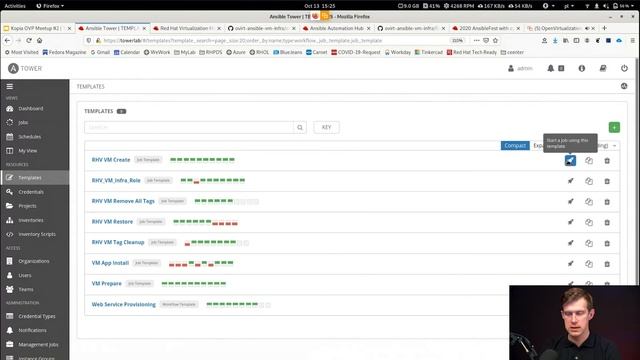This screenshot has height=360, width=640.
Task: Copy the VM App Install template
Action: (589, 264)
